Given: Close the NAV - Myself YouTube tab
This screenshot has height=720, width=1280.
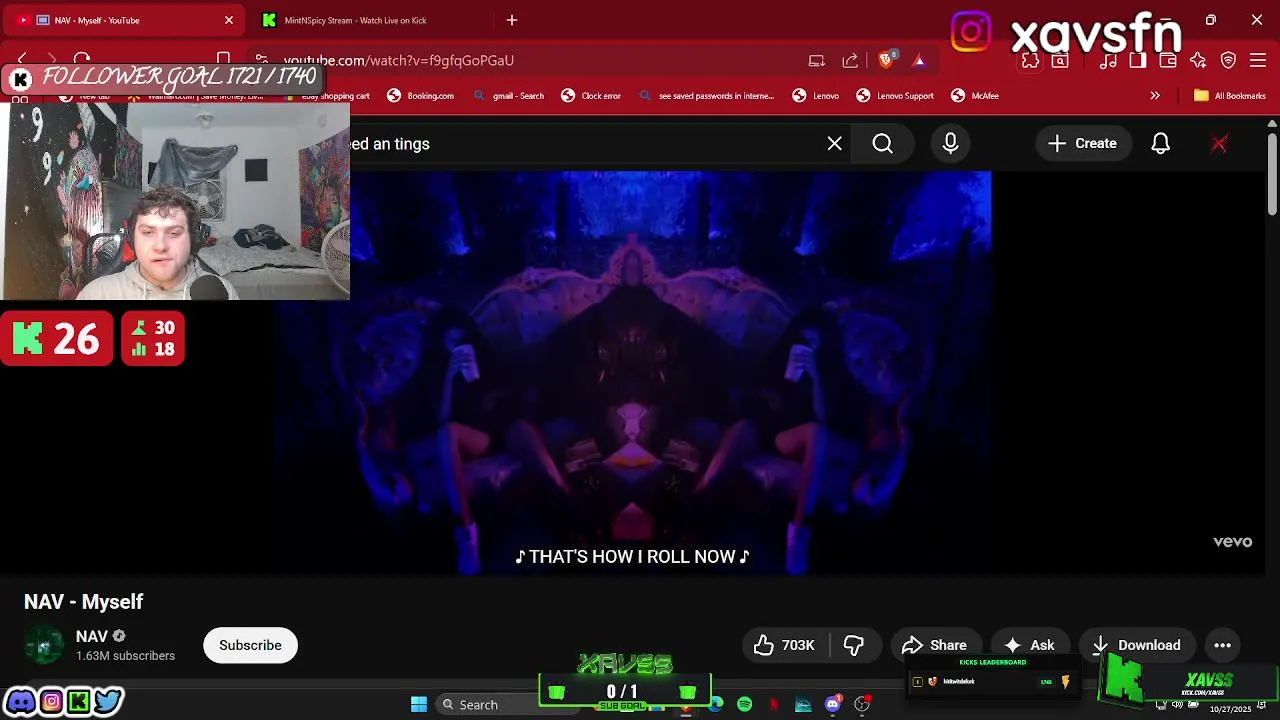Looking at the screenshot, I should tap(229, 20).
